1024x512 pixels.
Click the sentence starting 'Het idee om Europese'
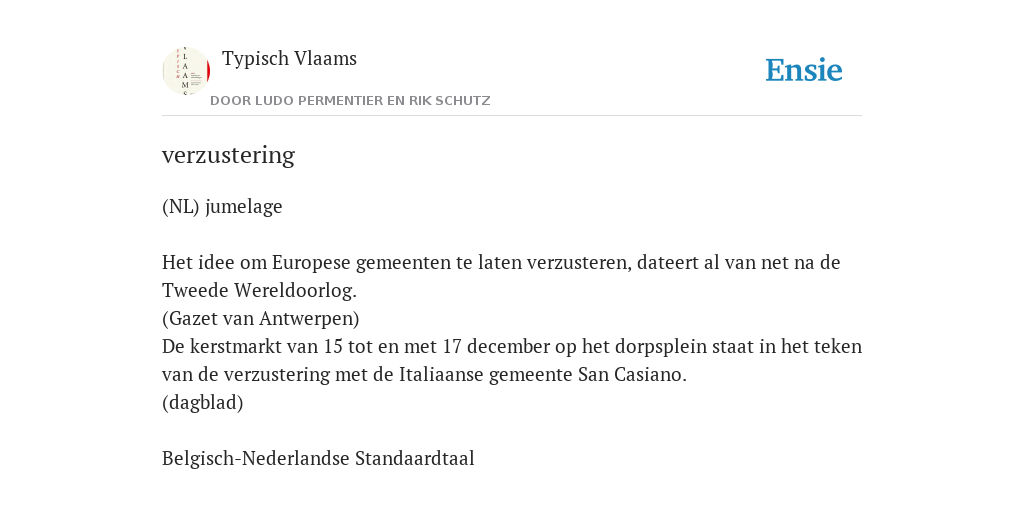point(501,276)
